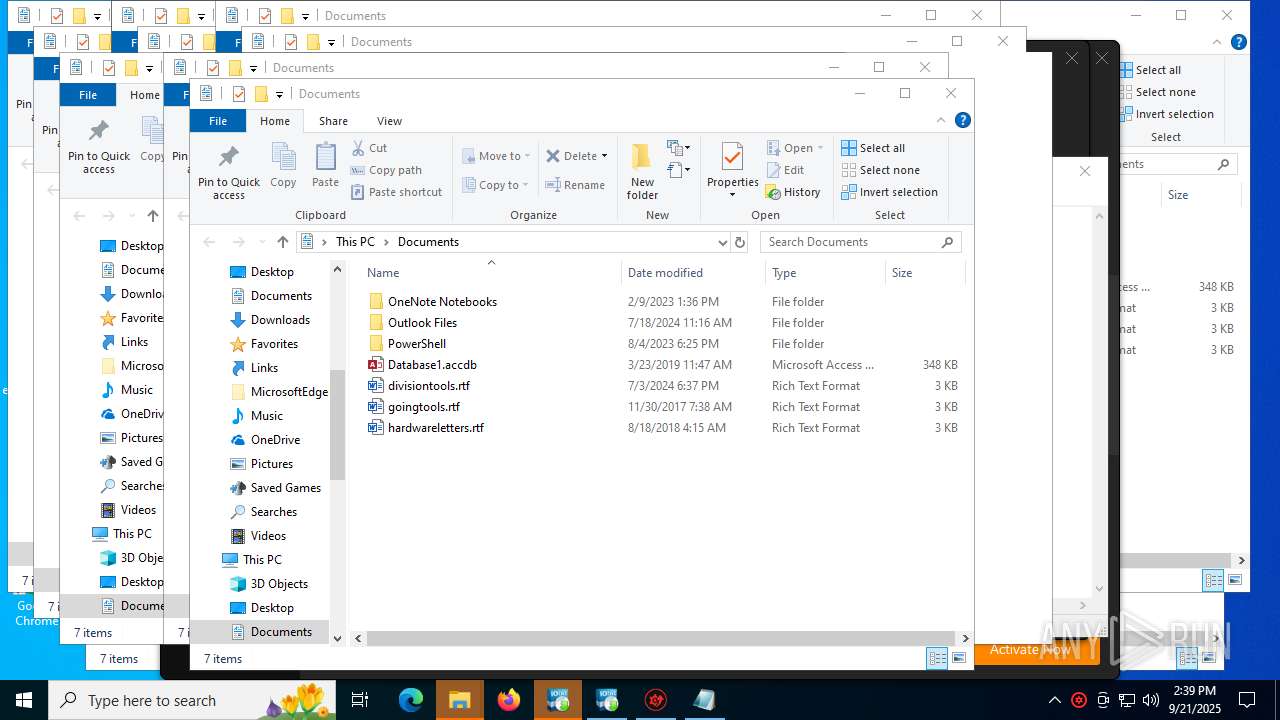Open the Properties button
The height and width of the screenshot is (720, 1280).
[x=733, y=168]
